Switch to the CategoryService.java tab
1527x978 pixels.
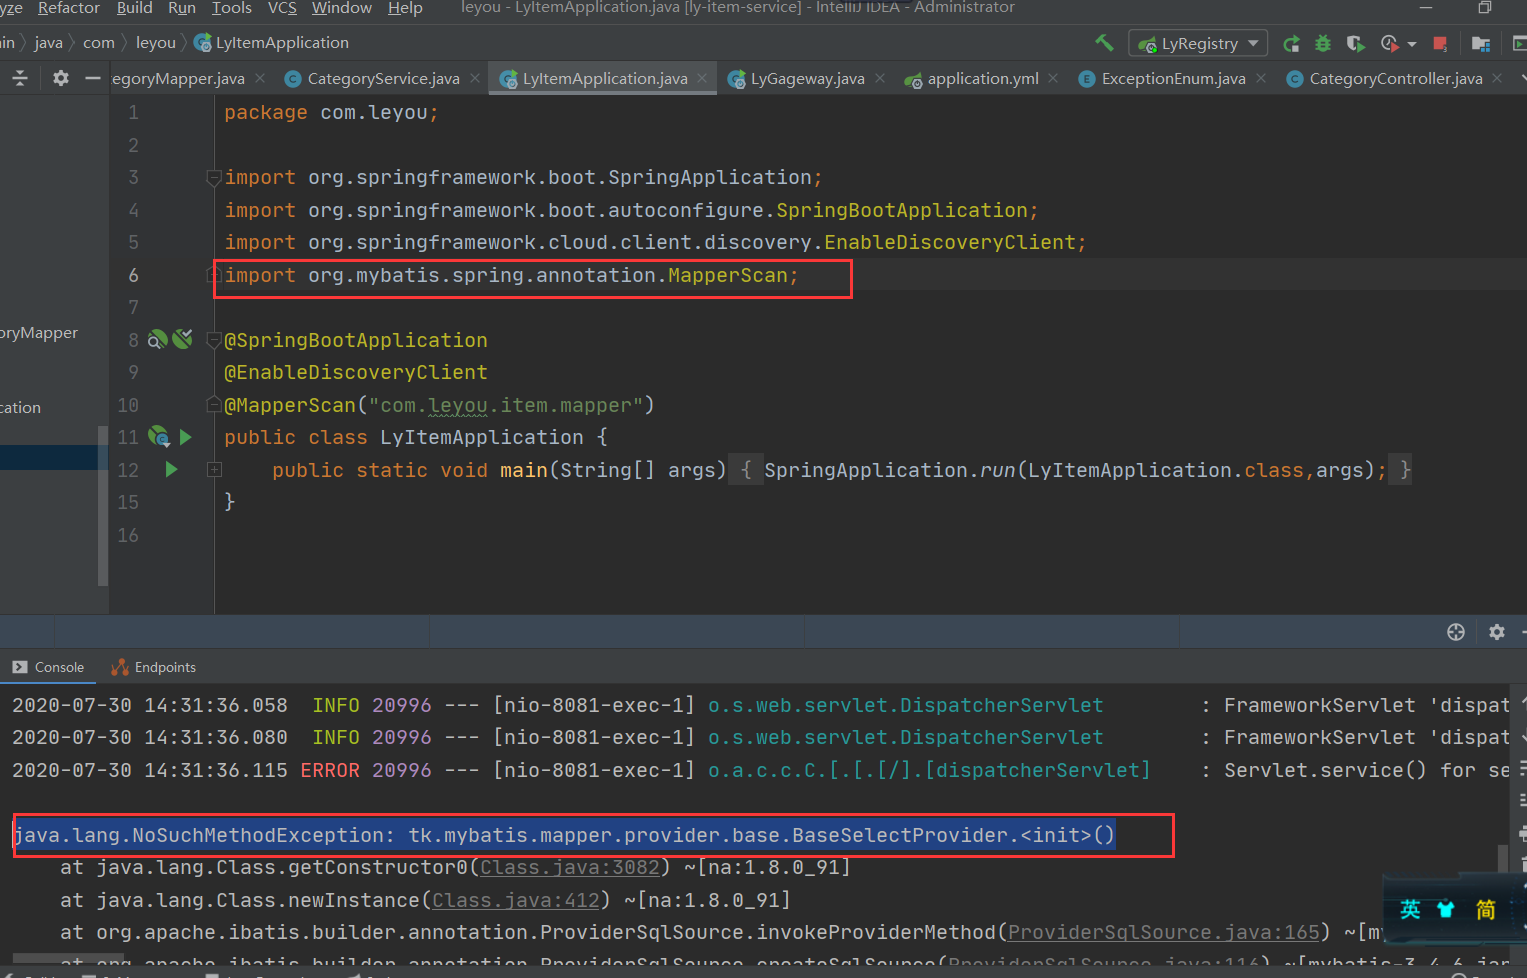coord(382,79)
